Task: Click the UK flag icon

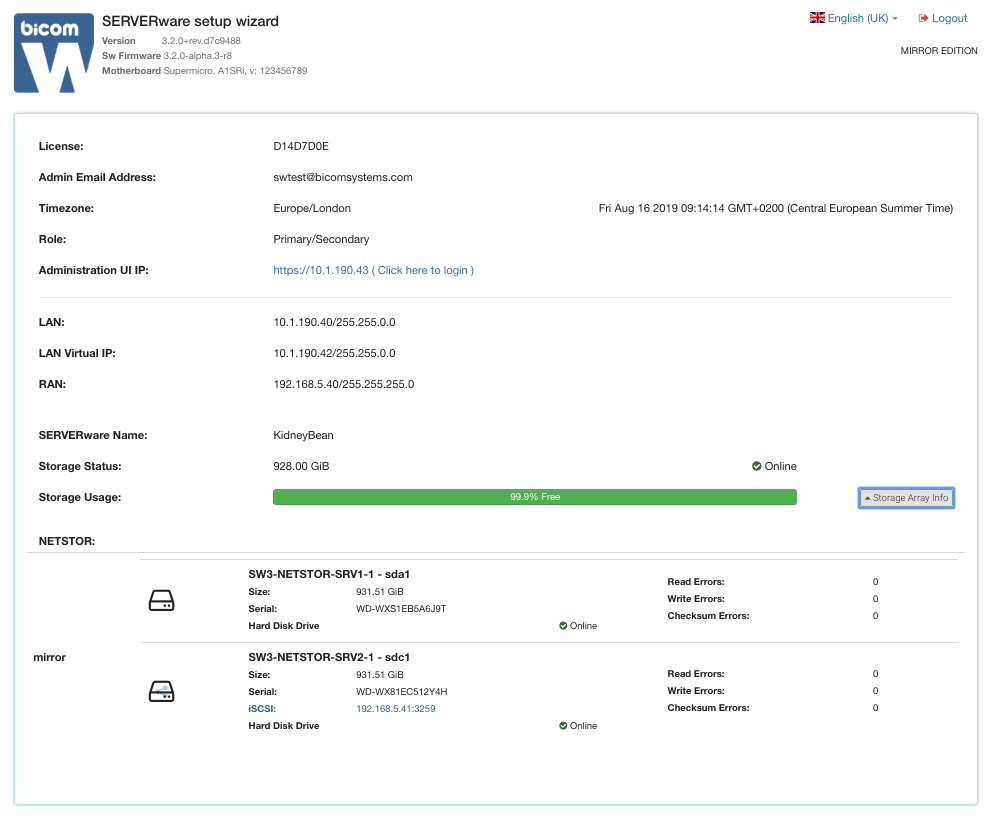Action: point(817,18)
